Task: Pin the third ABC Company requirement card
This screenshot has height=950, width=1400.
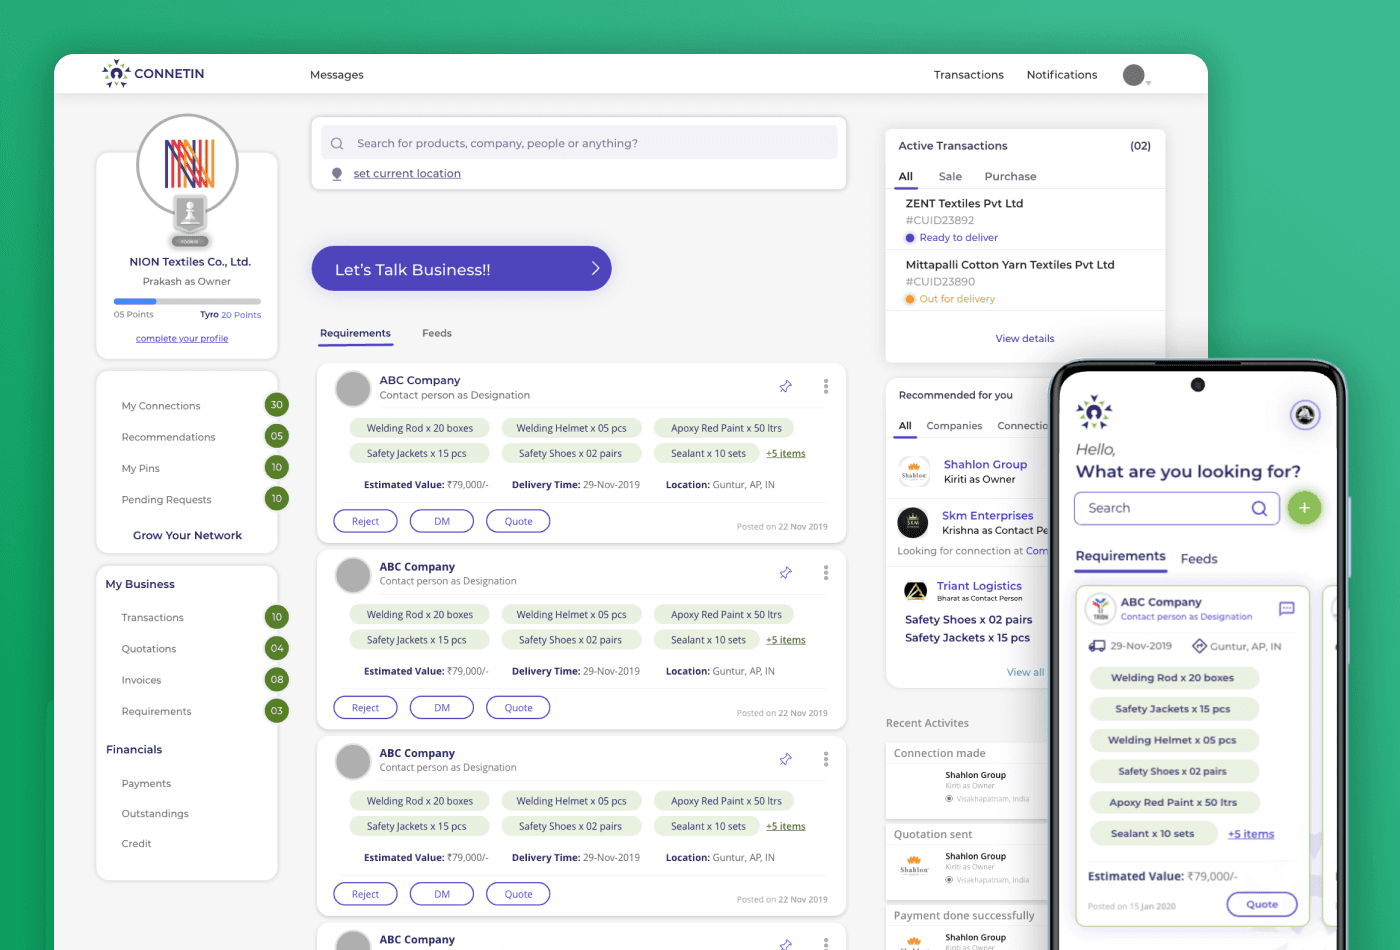Action: [786, 759]
